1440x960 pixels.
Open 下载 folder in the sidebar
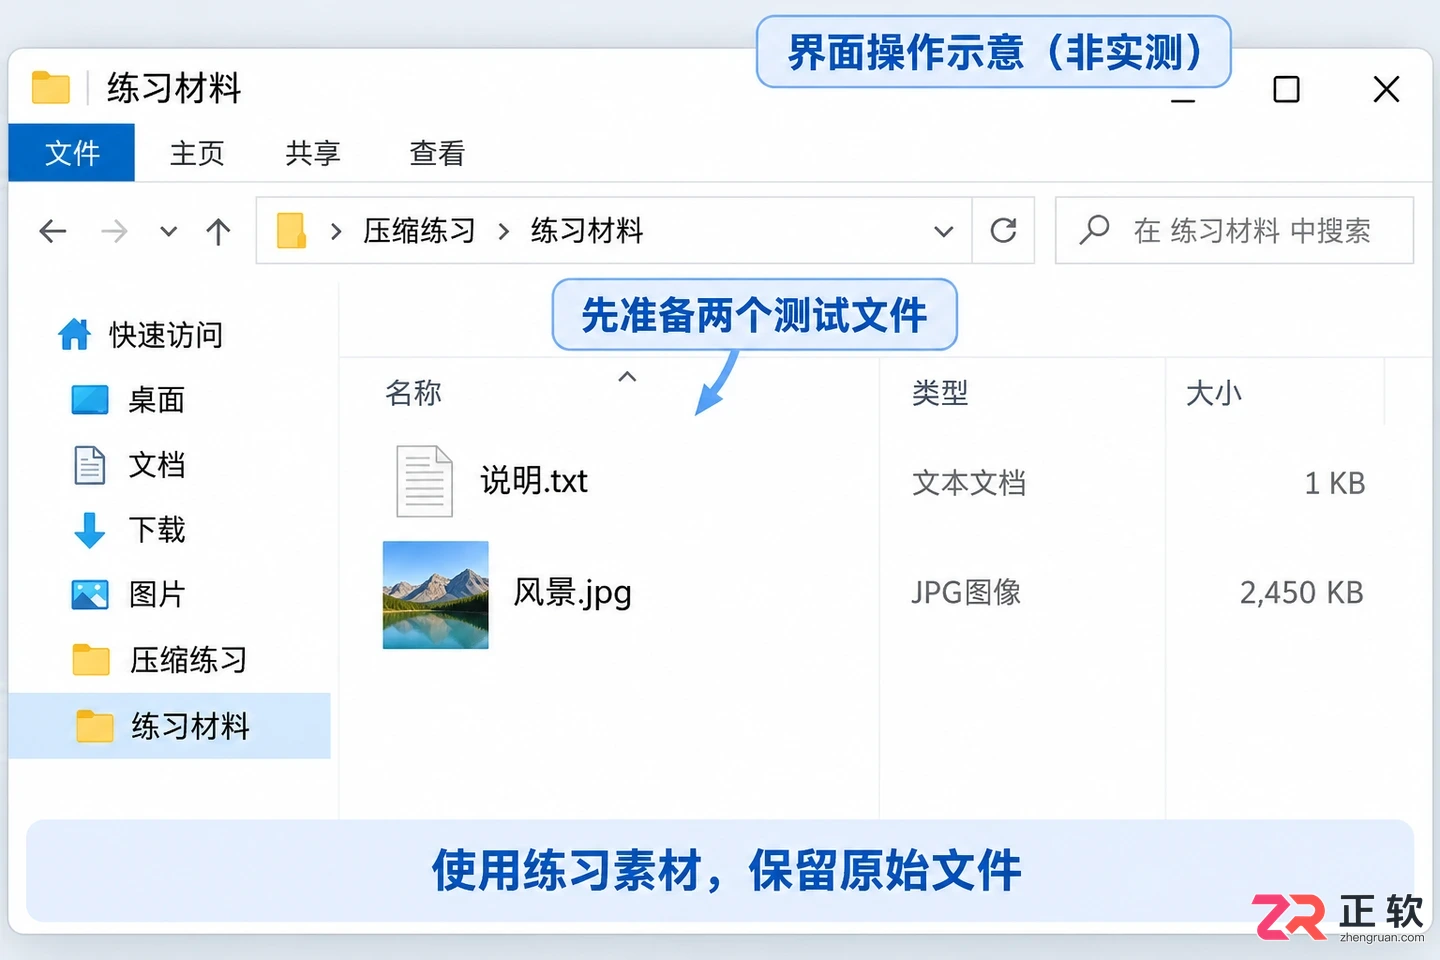[x=157, y=530]
